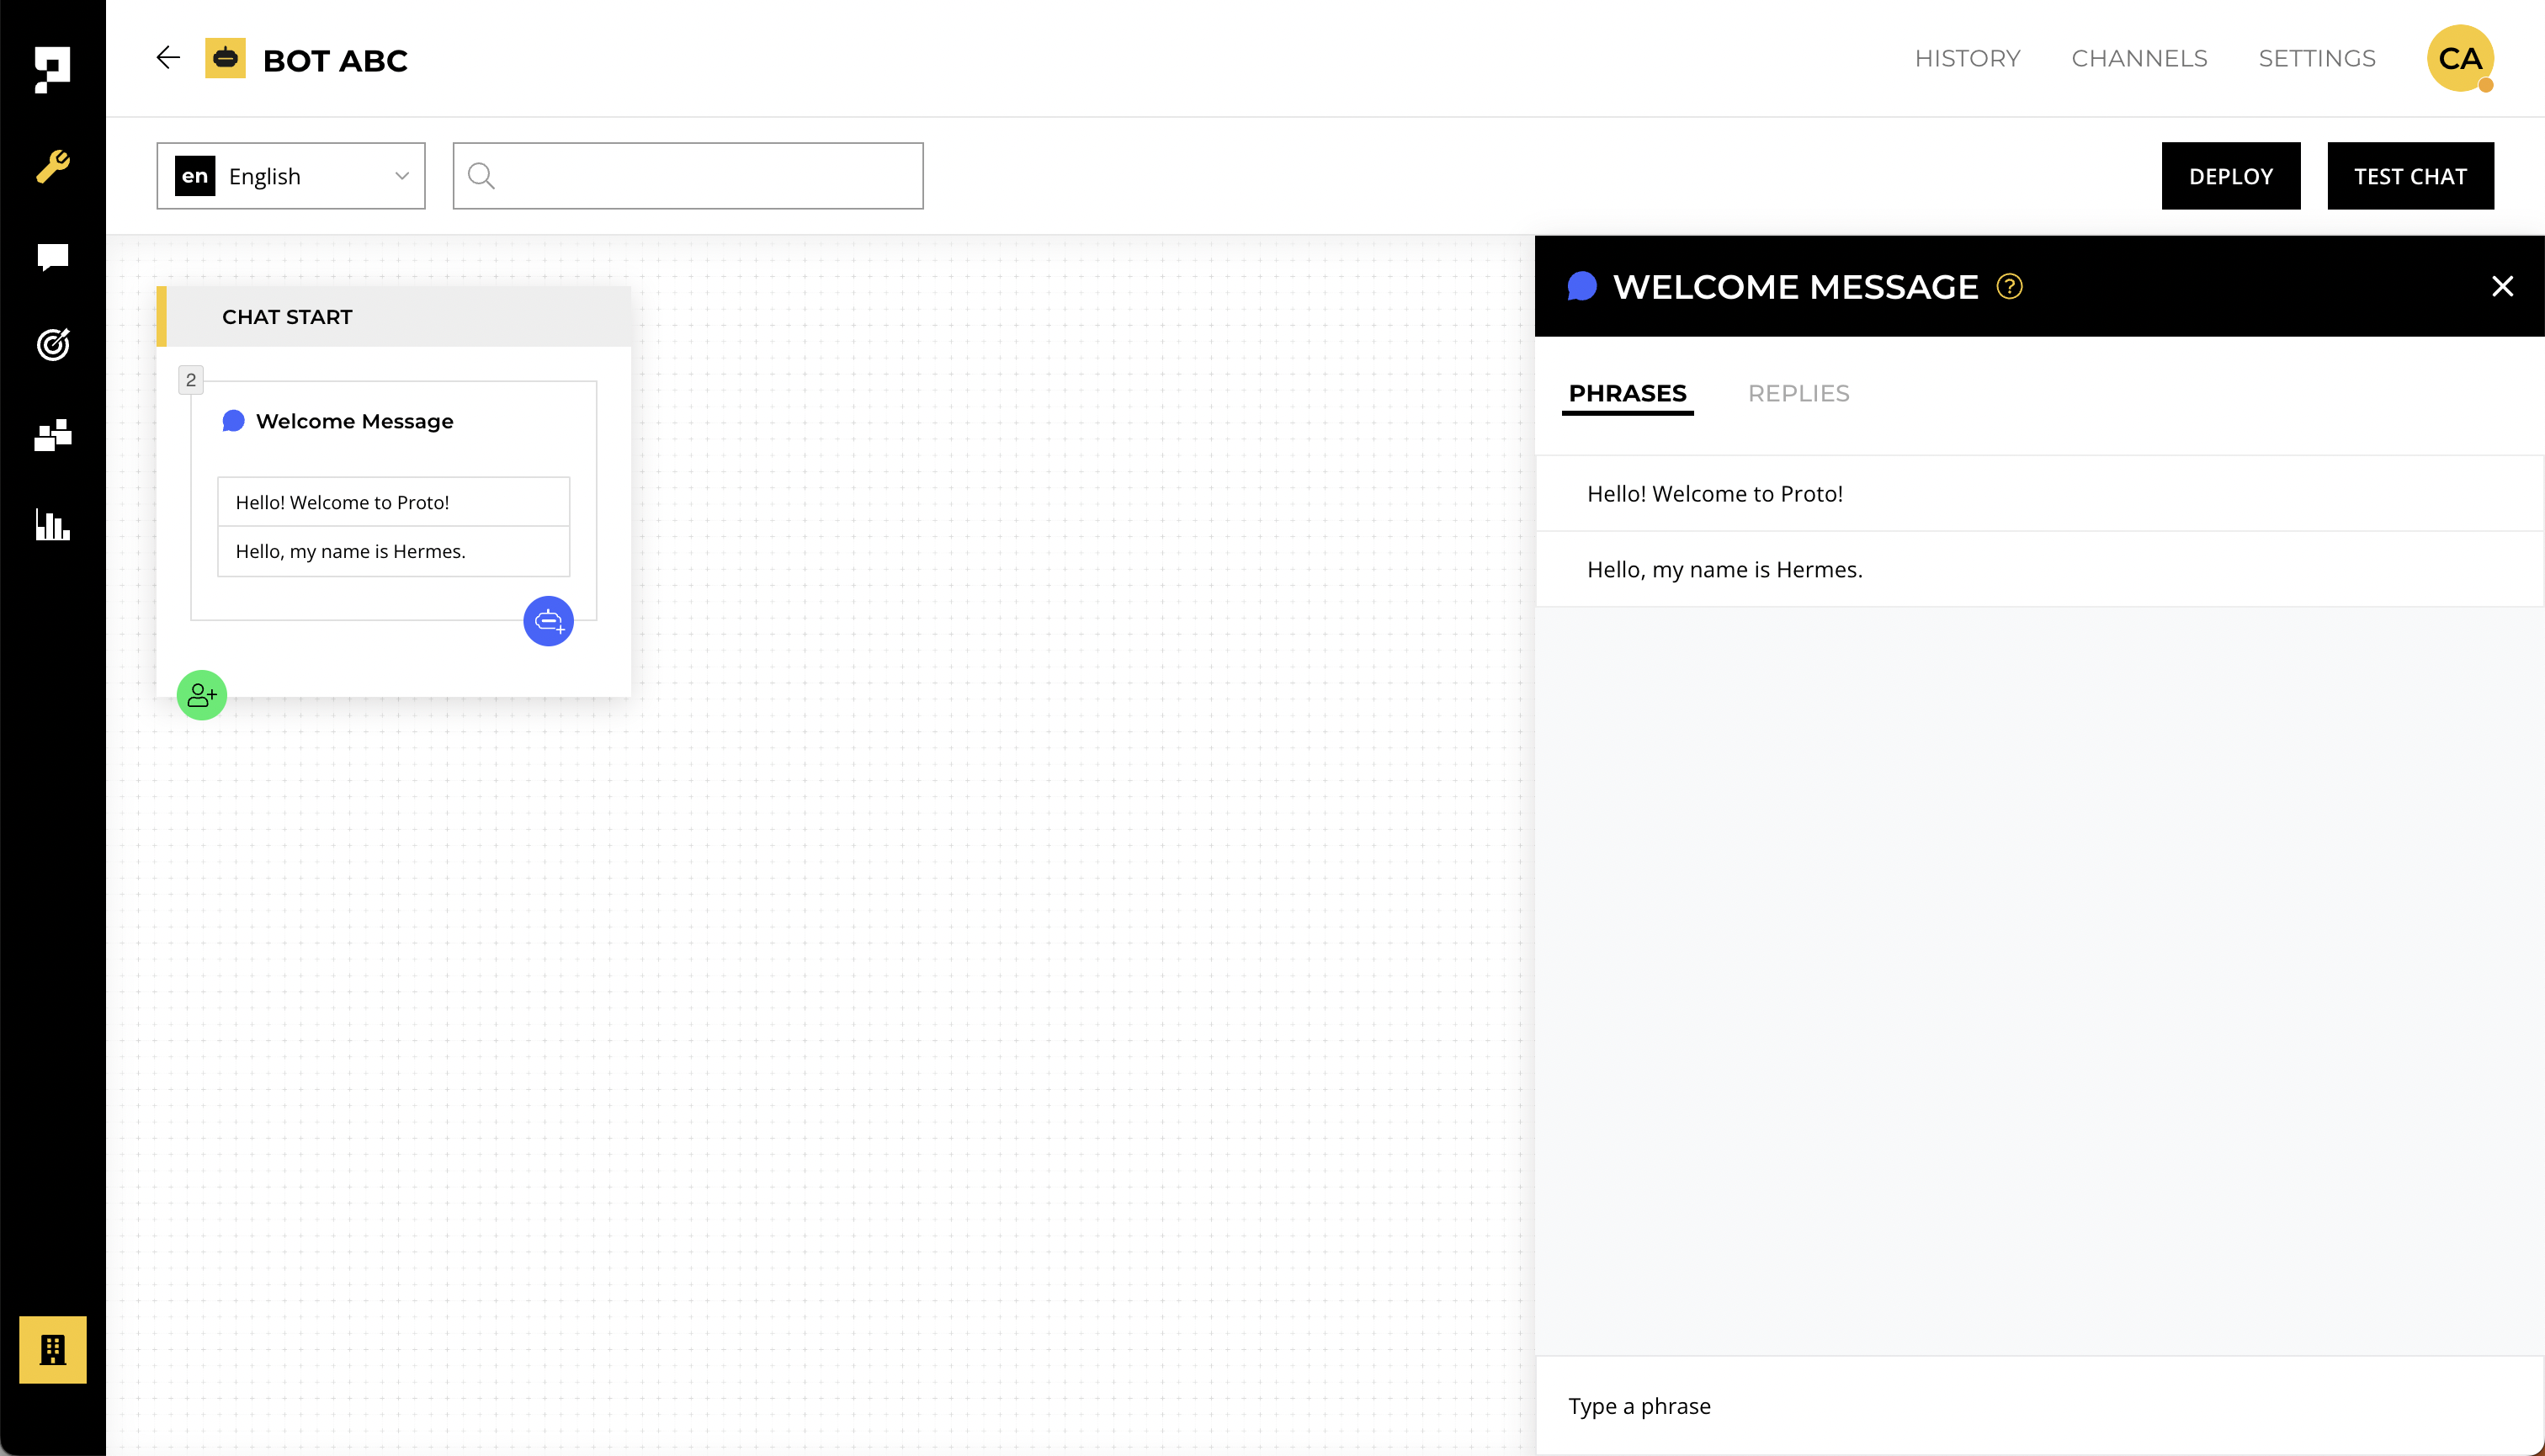The height and width of the screenshot is (1456, 2545).
Task: Click the yellow building icon at bottom
Action: pos(52,1349)
